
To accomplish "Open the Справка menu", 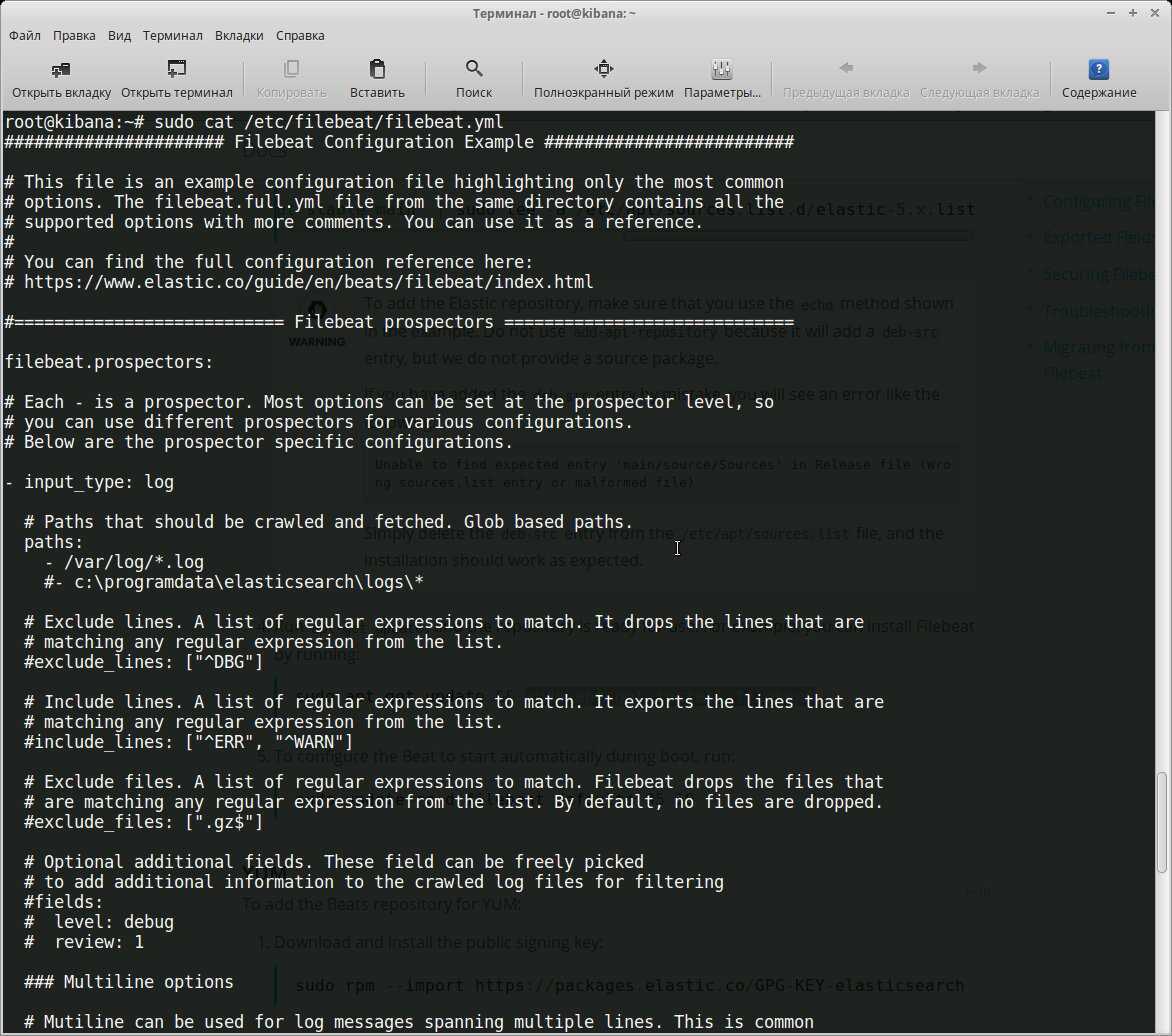I will pos(300,35).
